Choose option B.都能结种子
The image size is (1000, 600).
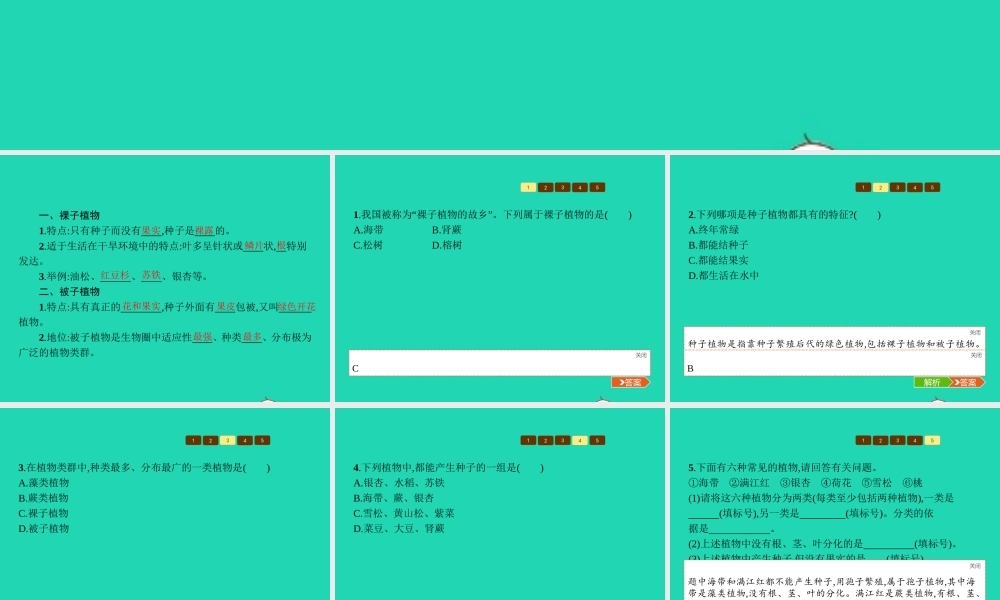click(718, 245)
